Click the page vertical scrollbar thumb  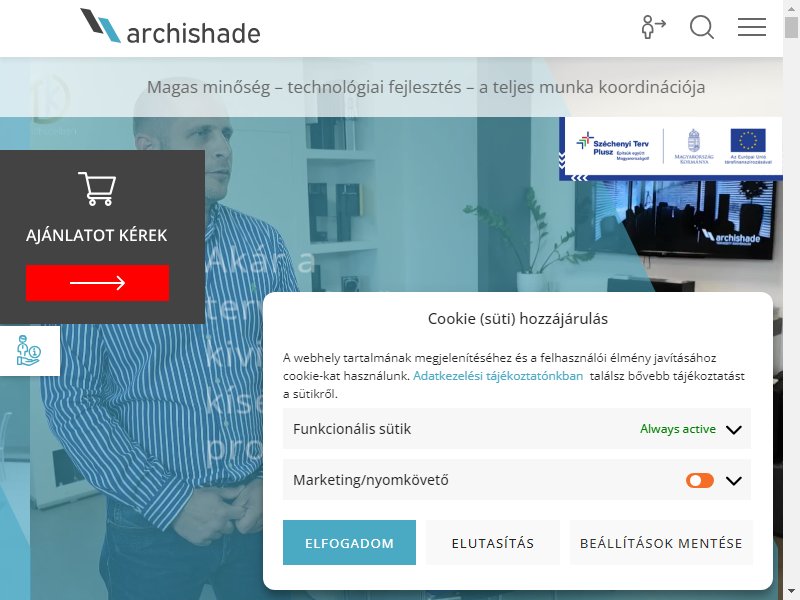[791, 28]
